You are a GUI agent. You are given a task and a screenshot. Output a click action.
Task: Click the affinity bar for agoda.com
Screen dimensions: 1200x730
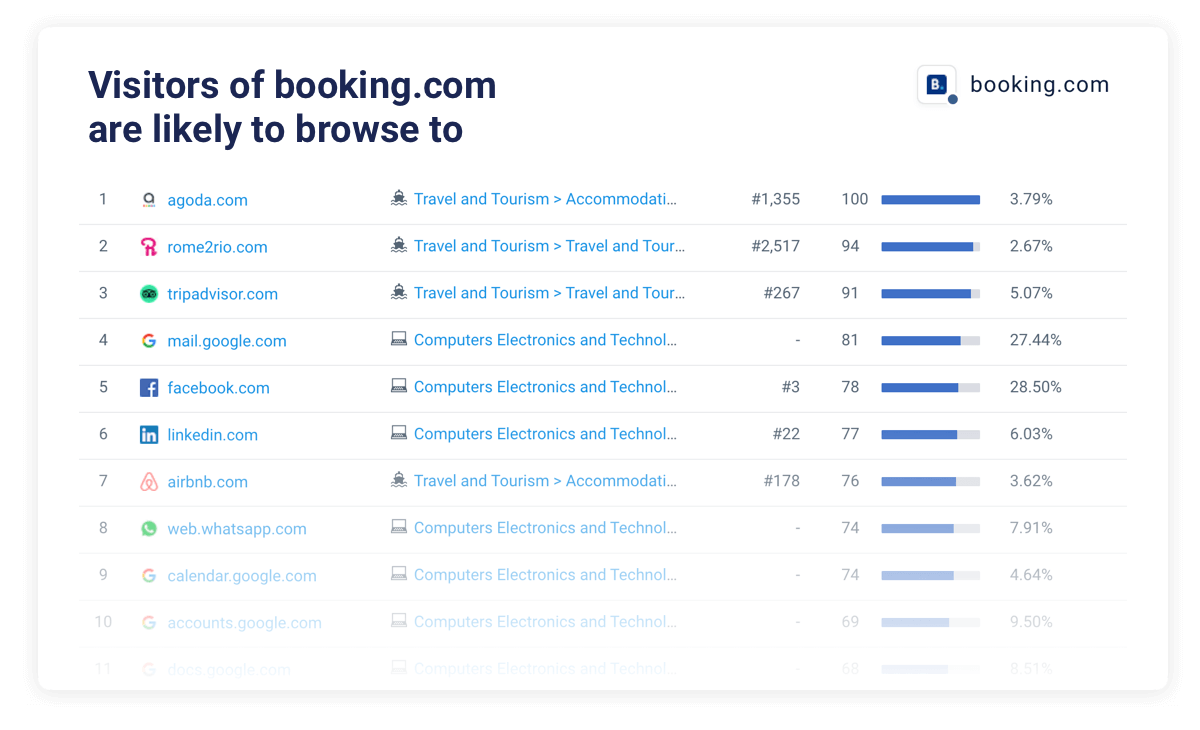coord(930,200)
